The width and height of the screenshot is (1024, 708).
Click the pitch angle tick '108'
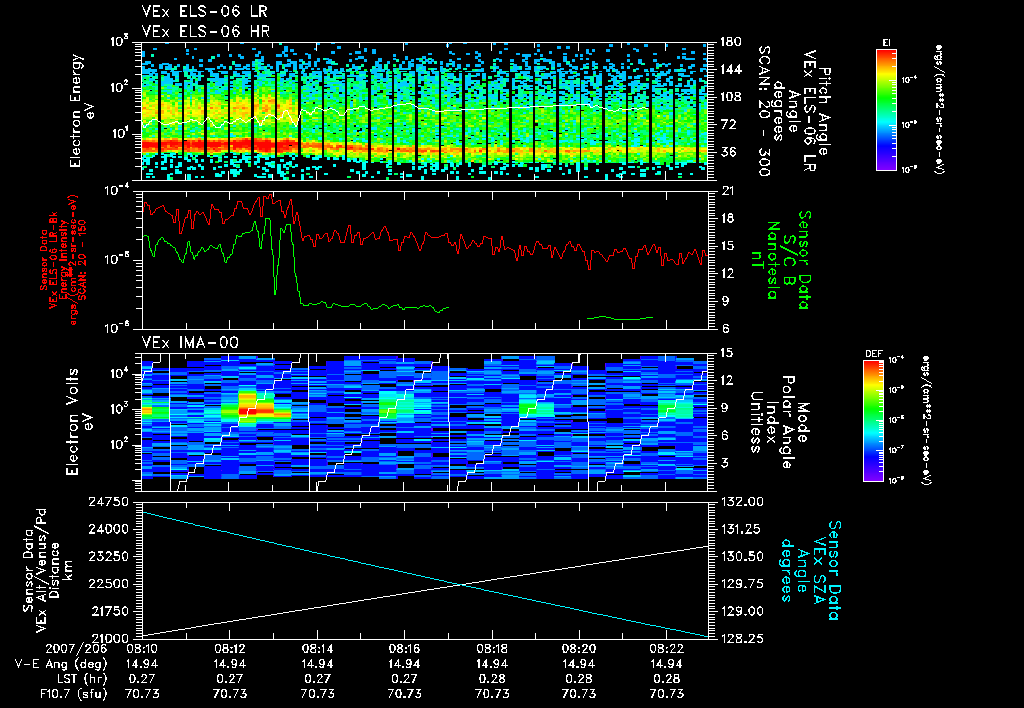point(731,97)
